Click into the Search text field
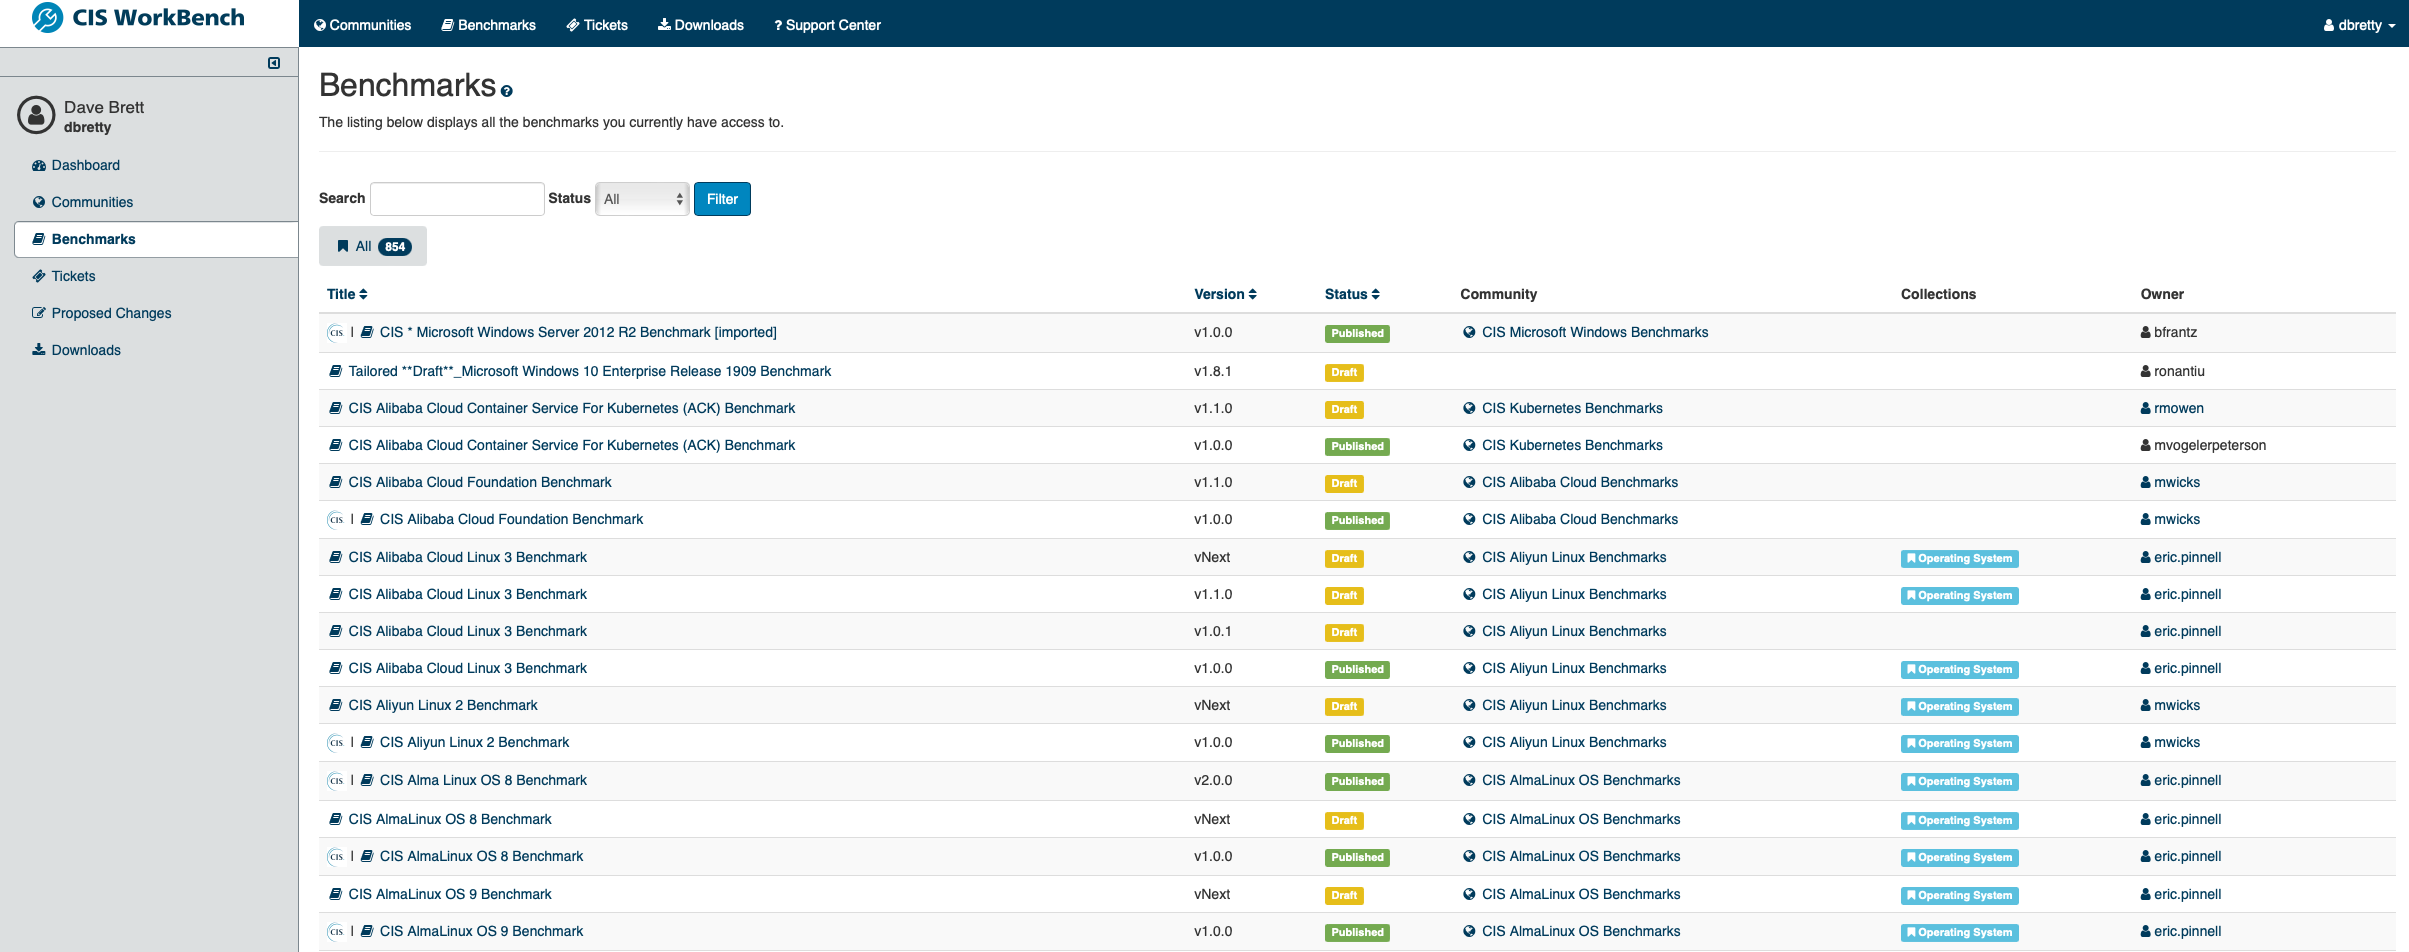Screen dimensions: 2409x952 pos(457,199)
